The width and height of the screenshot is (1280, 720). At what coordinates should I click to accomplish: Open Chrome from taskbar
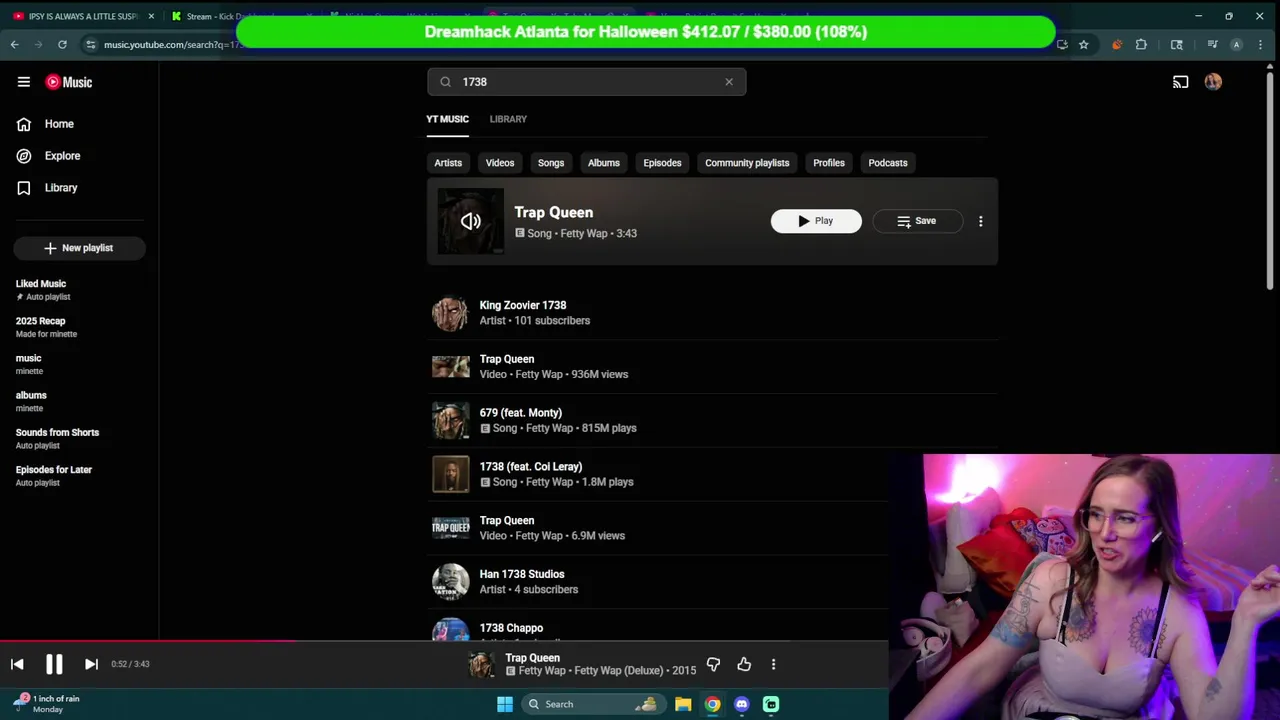[x=712, y=704]
